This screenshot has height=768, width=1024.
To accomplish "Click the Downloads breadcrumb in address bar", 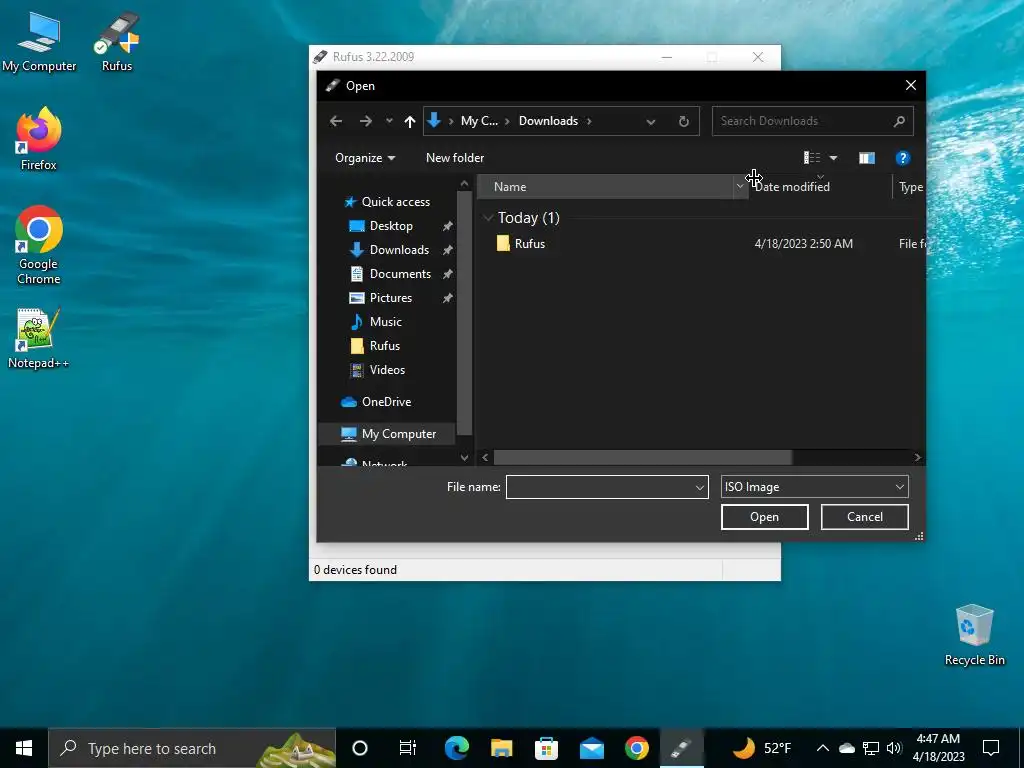I will 548,121.
